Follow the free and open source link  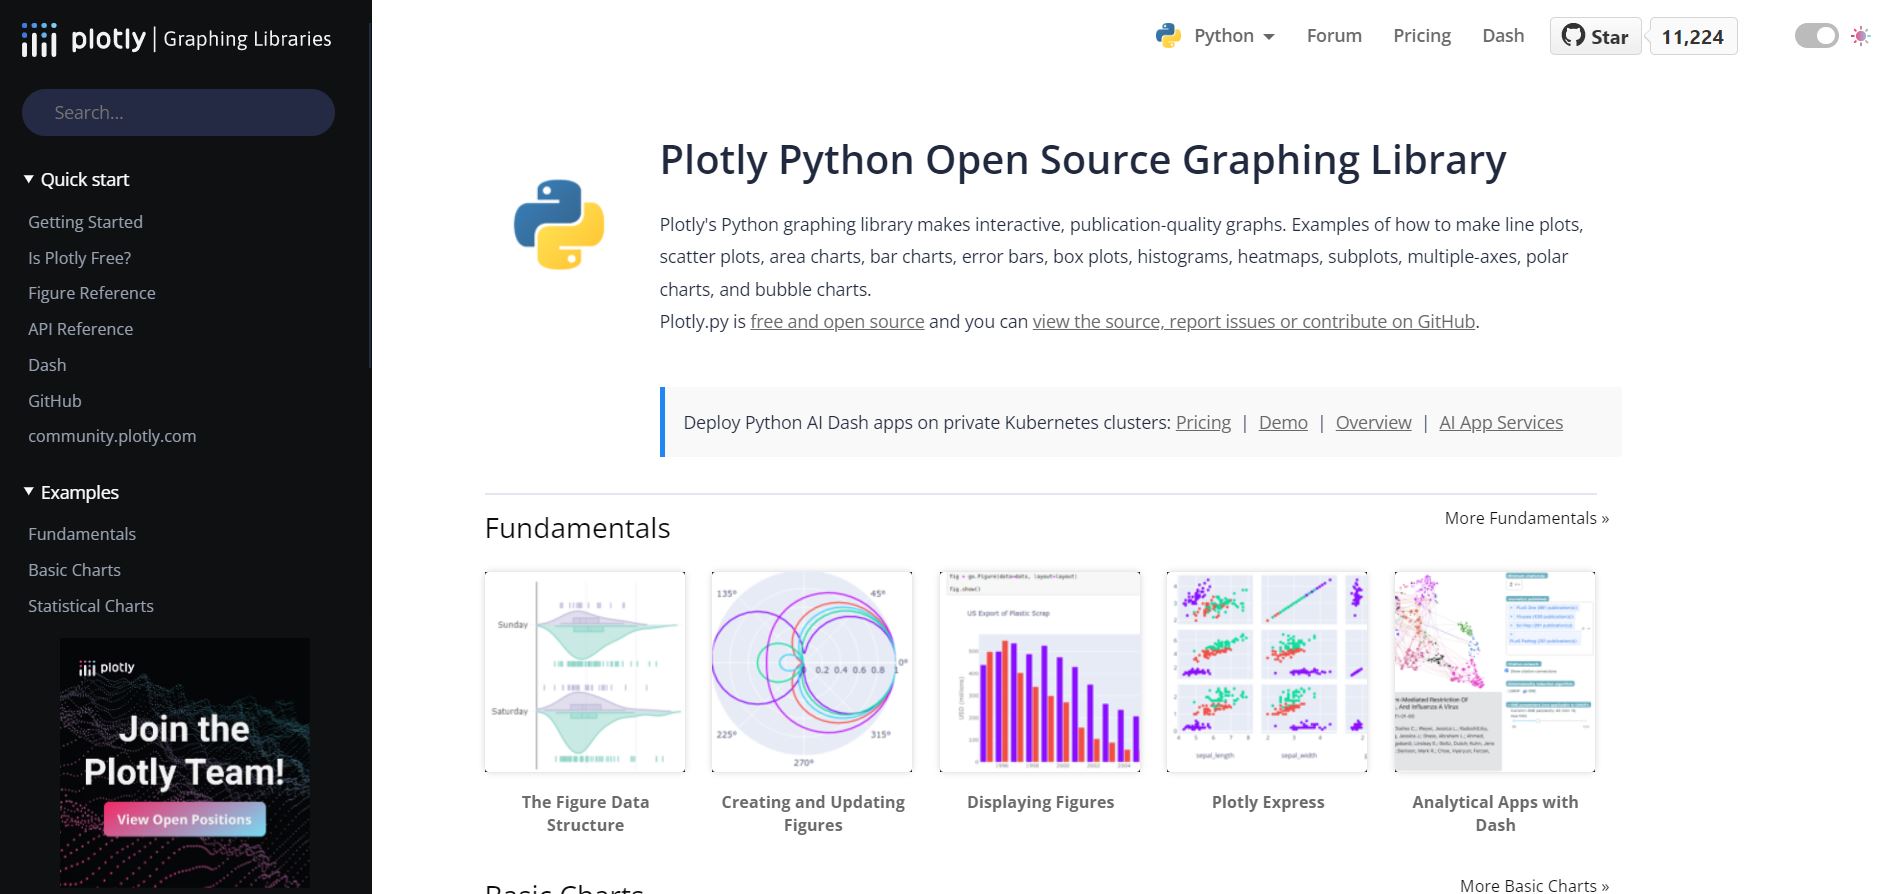pyautogui.click(x=837, y=321)
